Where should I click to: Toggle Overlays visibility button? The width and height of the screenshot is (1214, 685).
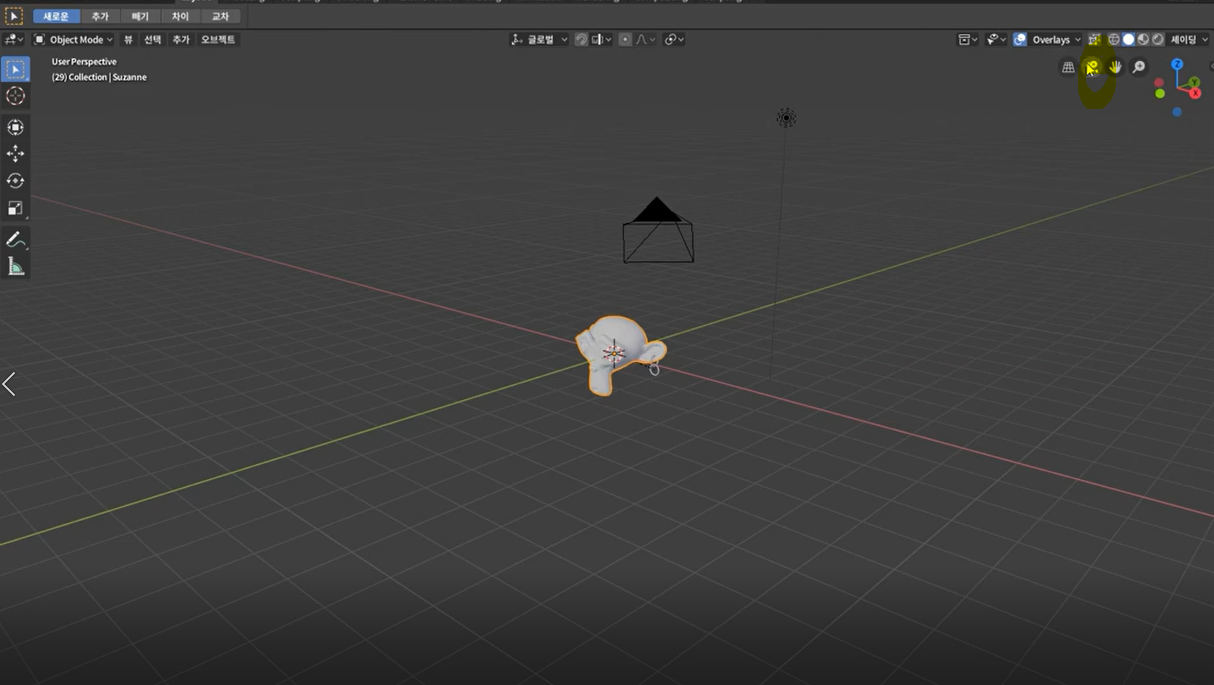coord(1020,40)
